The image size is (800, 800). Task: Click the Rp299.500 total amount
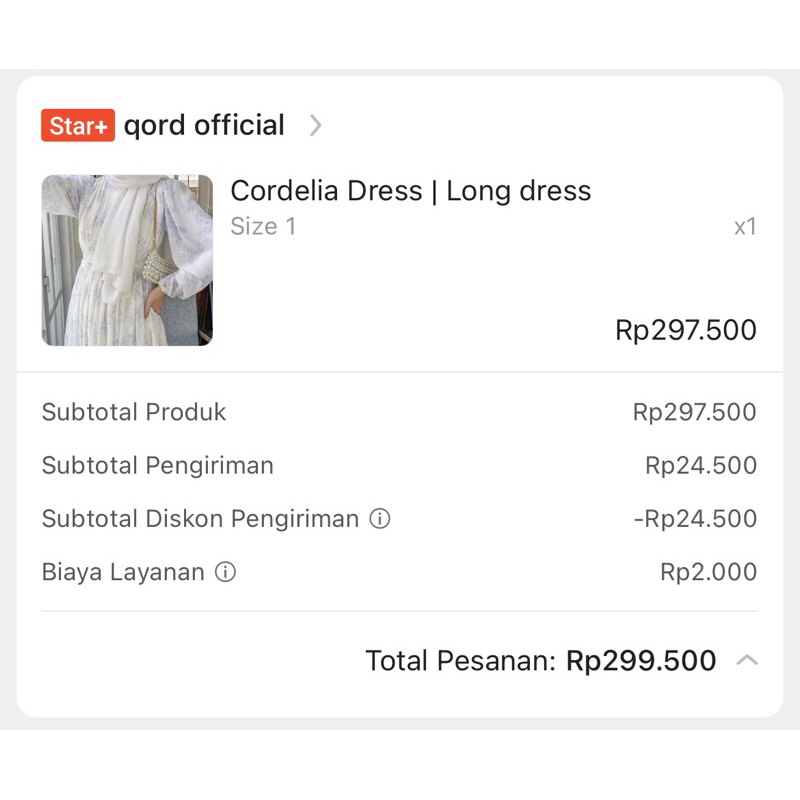click(640, 660)
